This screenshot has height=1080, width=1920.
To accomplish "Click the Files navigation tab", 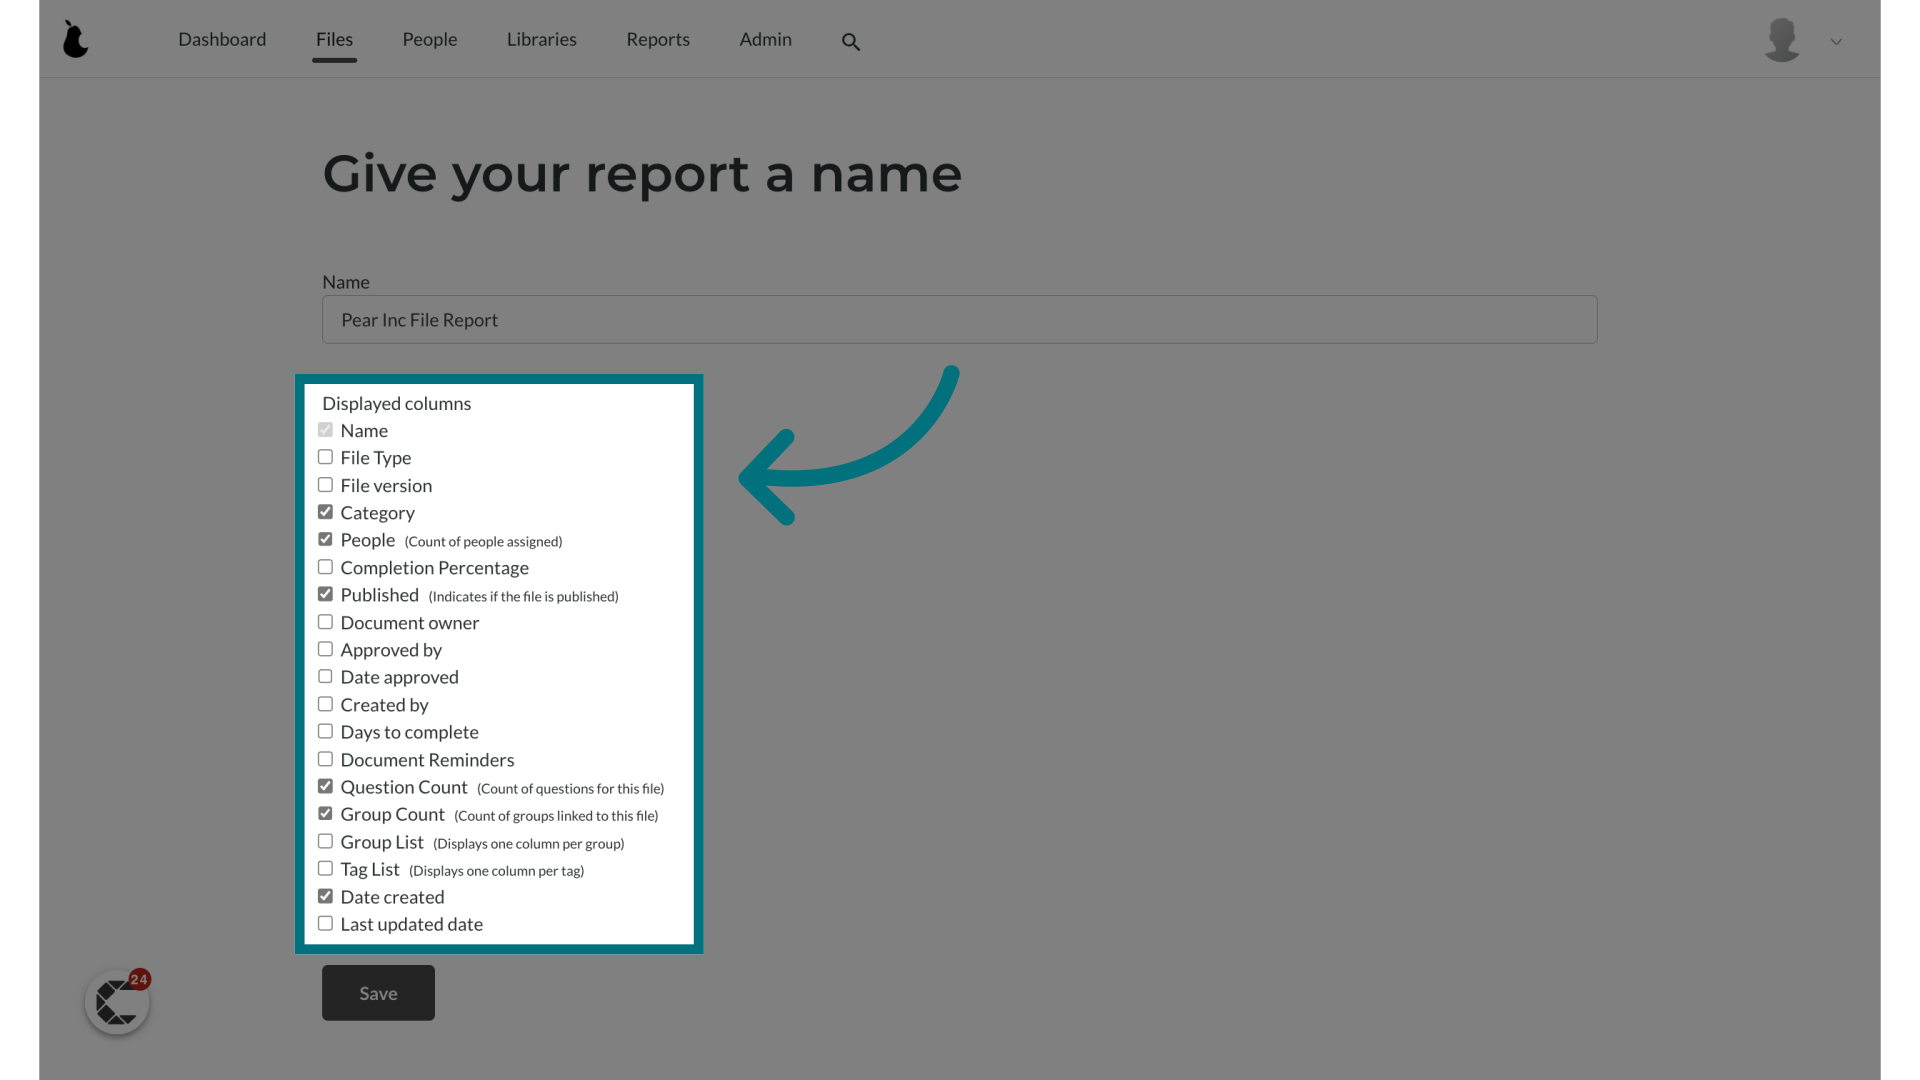I will point(334,38).
